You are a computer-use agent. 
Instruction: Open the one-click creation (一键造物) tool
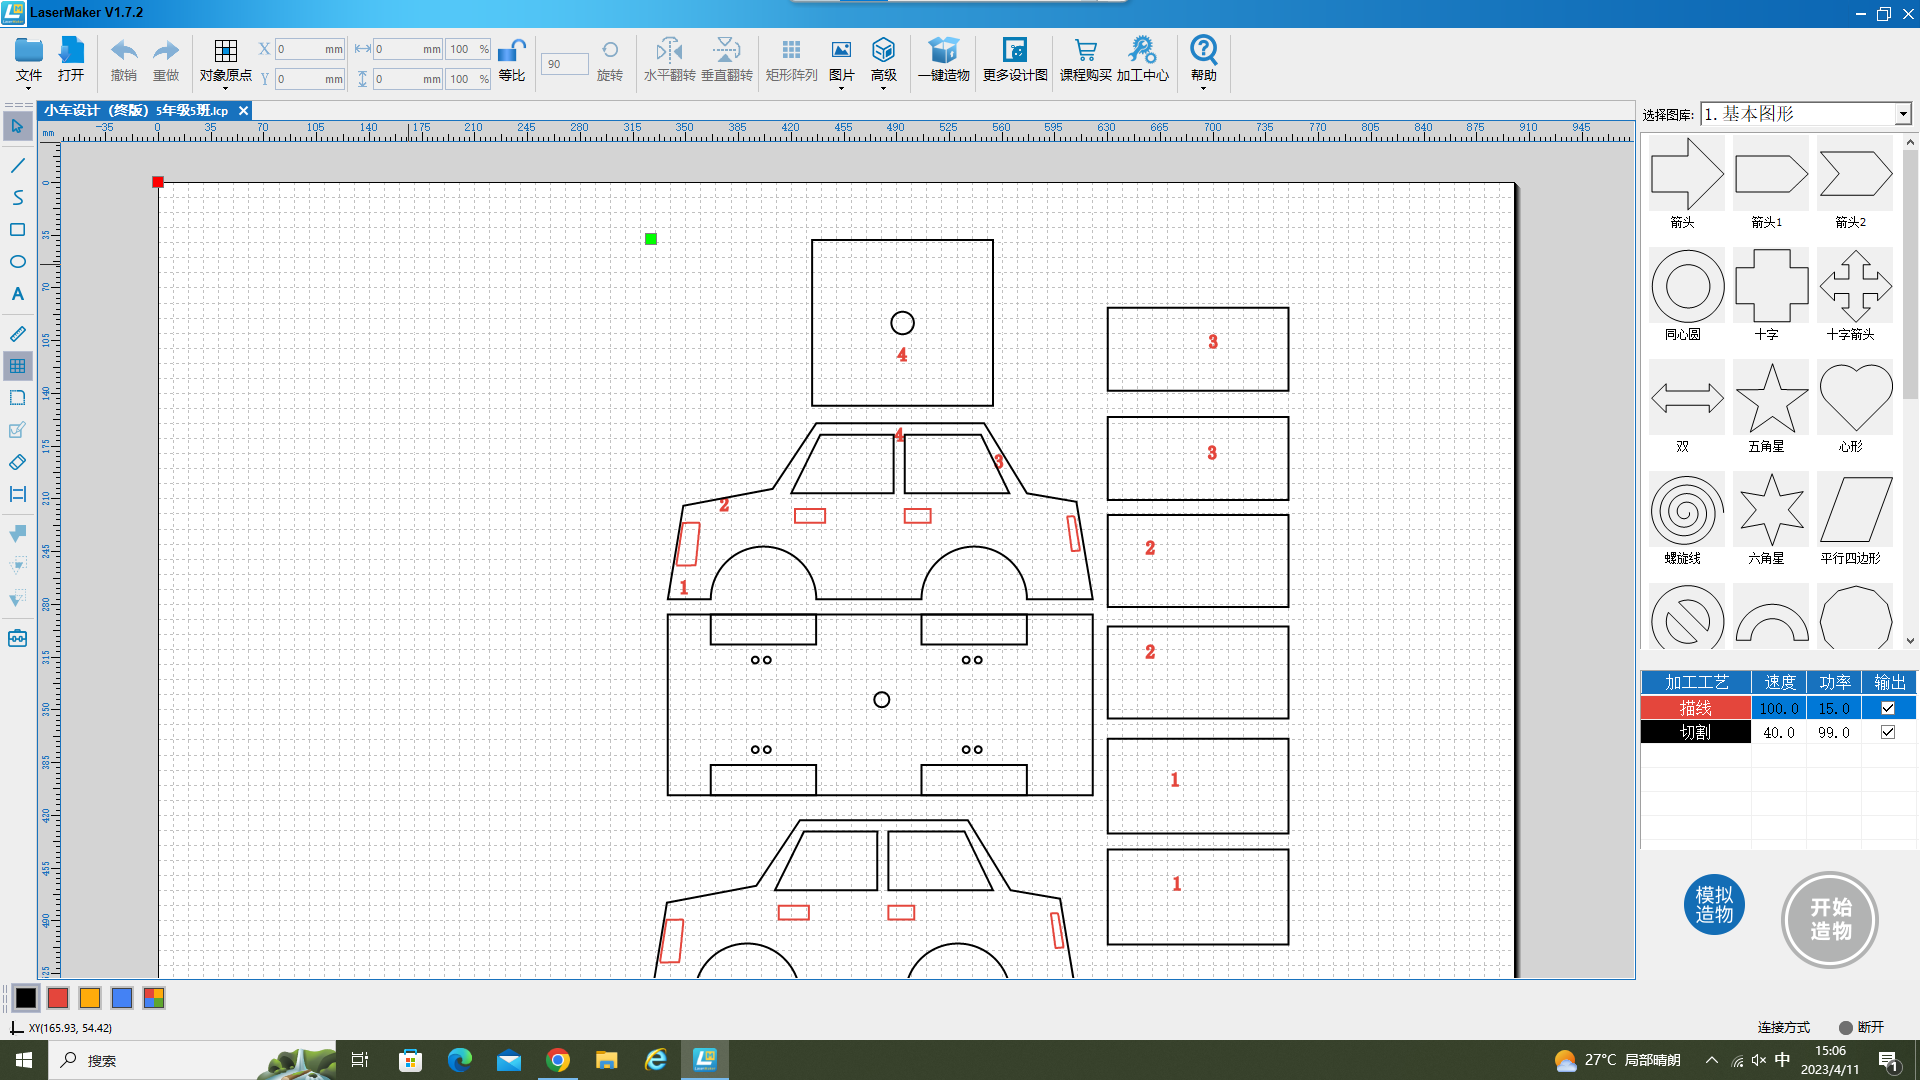point(944,60)
